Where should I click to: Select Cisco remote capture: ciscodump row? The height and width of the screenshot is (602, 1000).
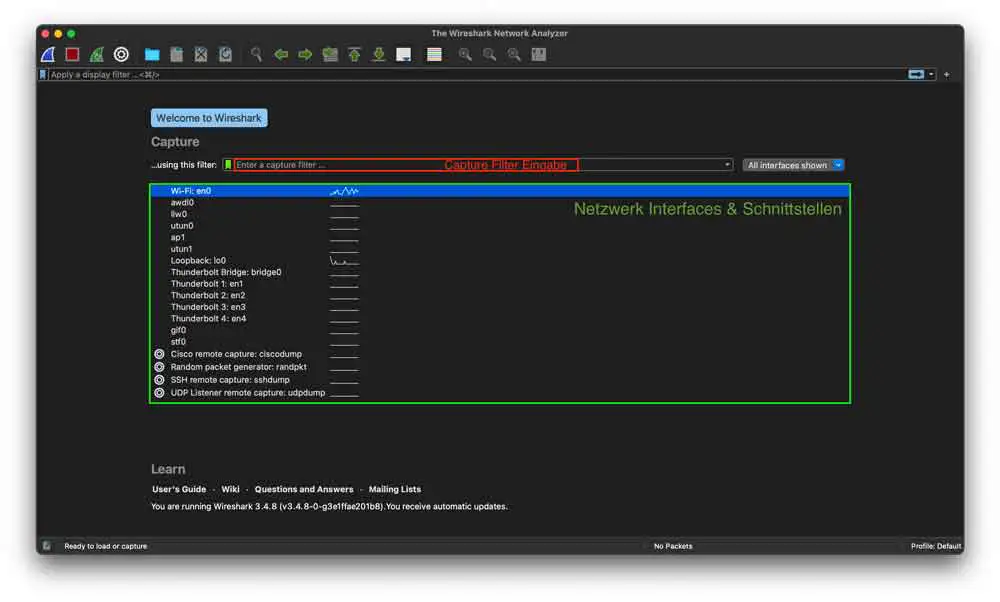coord(500,354)
